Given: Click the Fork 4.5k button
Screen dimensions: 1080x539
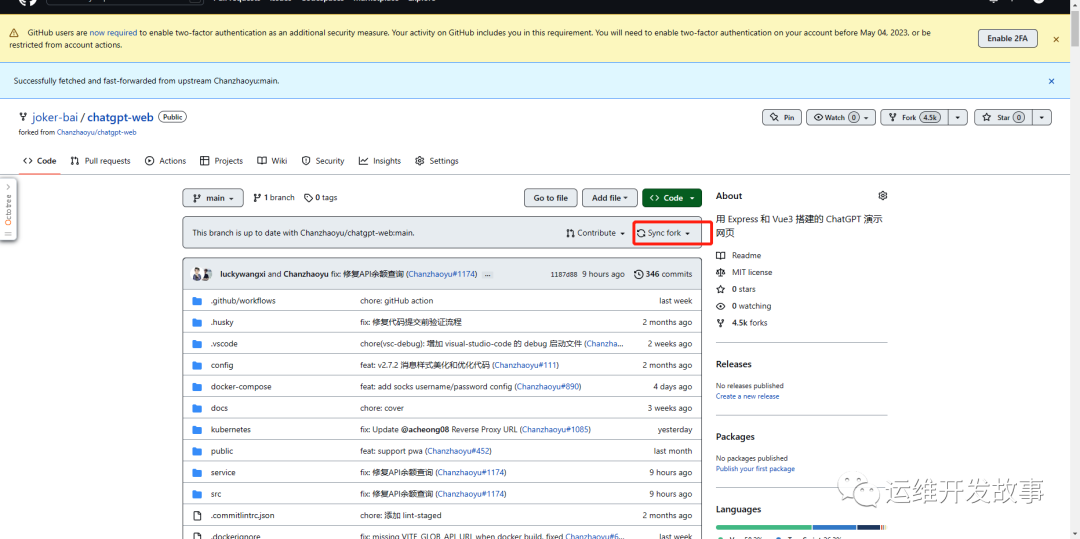Looking at the screenshot, I should coord(914,118).
